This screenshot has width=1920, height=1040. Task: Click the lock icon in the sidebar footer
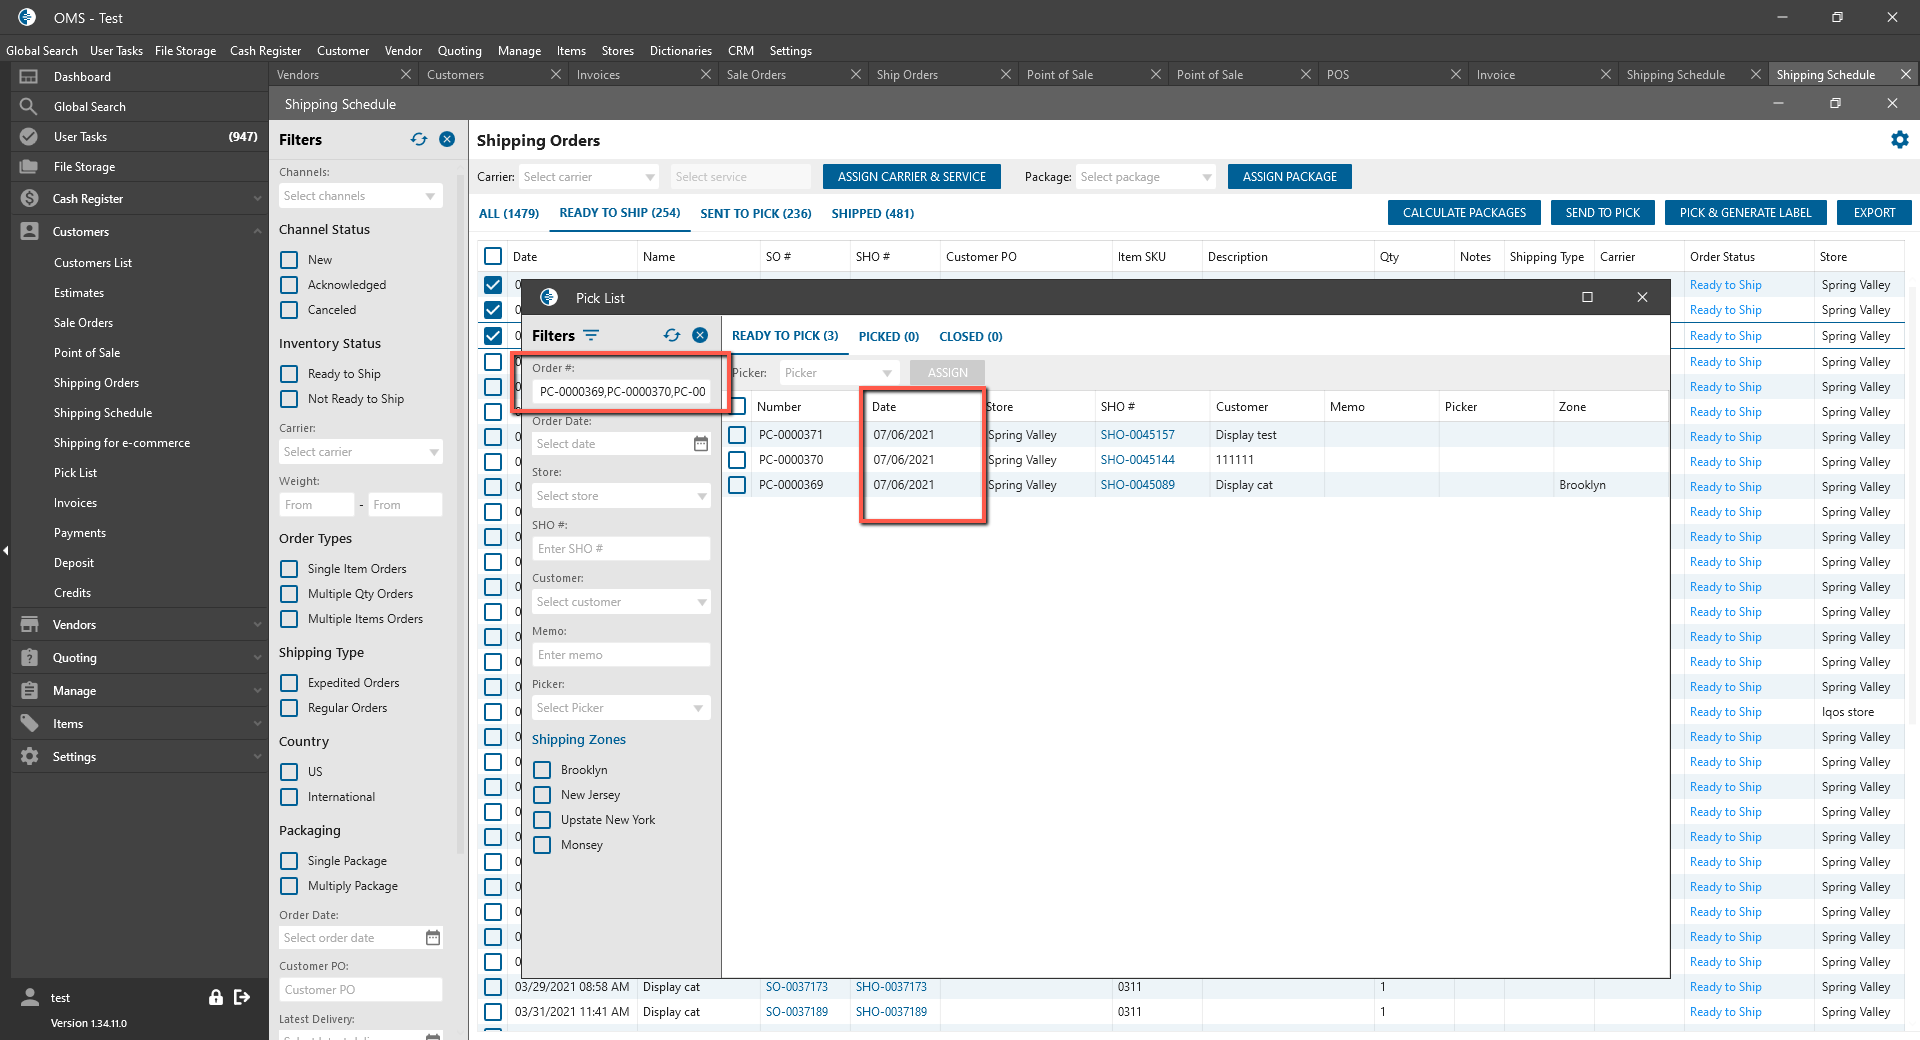point(215,997)
